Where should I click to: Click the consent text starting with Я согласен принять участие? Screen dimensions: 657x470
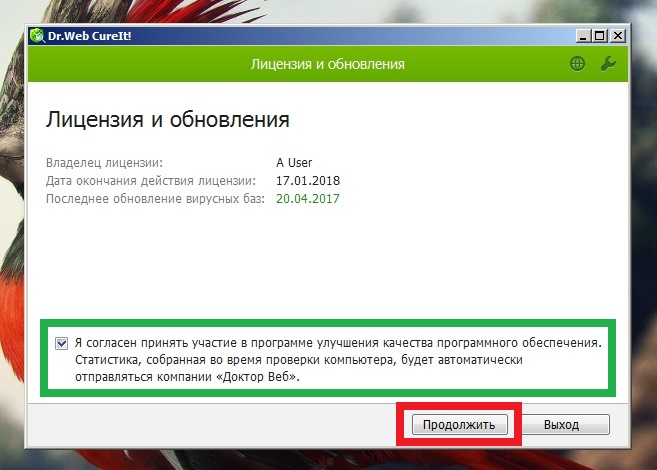[x=338, y=360]
